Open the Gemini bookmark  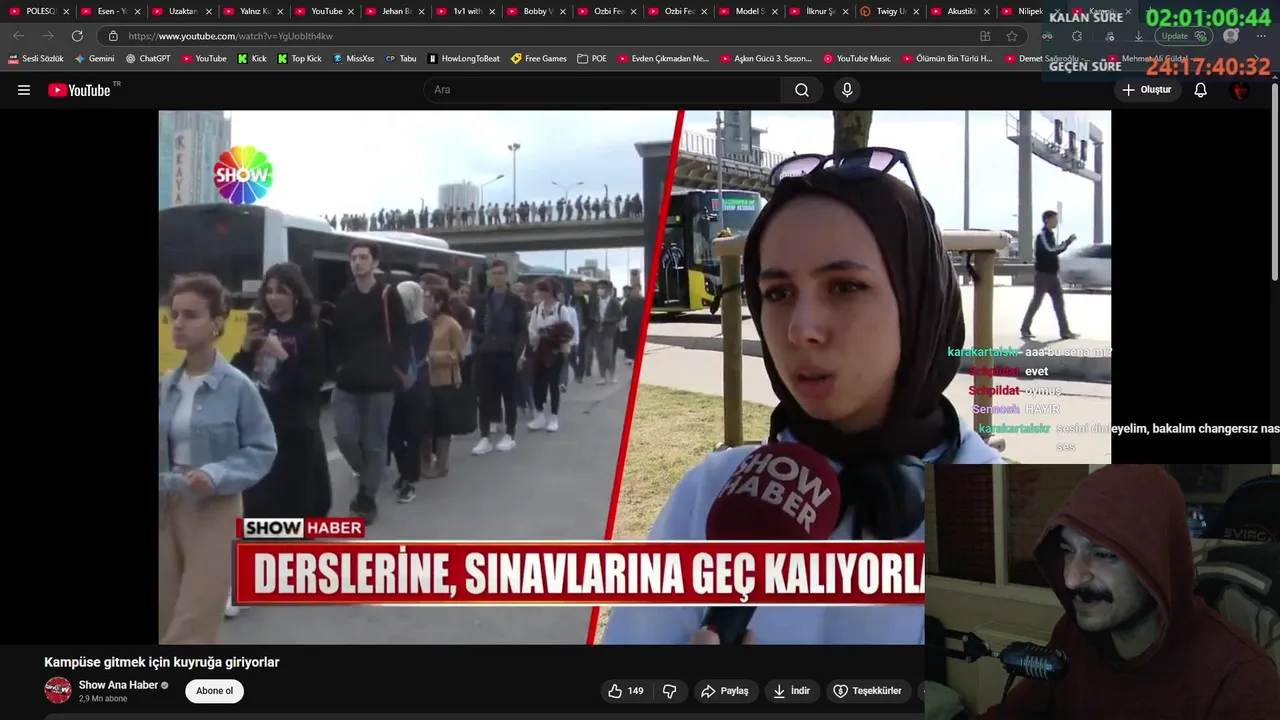point(95,59)
